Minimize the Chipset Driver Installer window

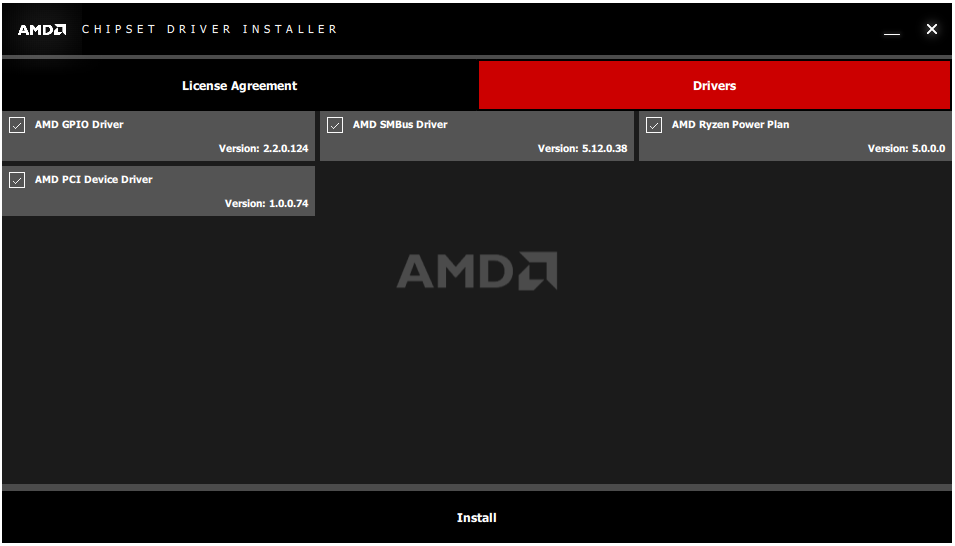click(x=892, y=30)
